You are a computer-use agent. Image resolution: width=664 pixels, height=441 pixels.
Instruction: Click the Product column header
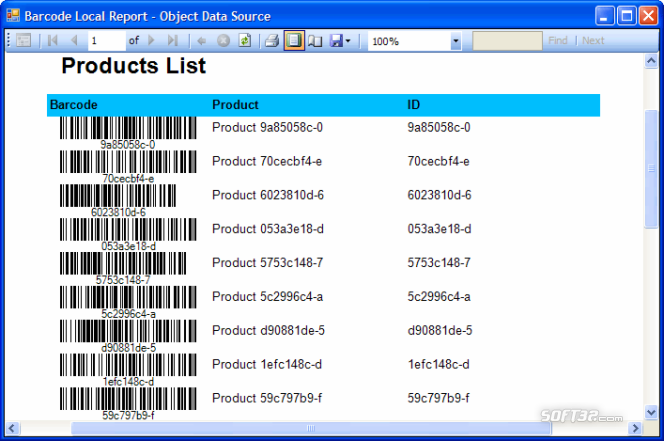235,105
